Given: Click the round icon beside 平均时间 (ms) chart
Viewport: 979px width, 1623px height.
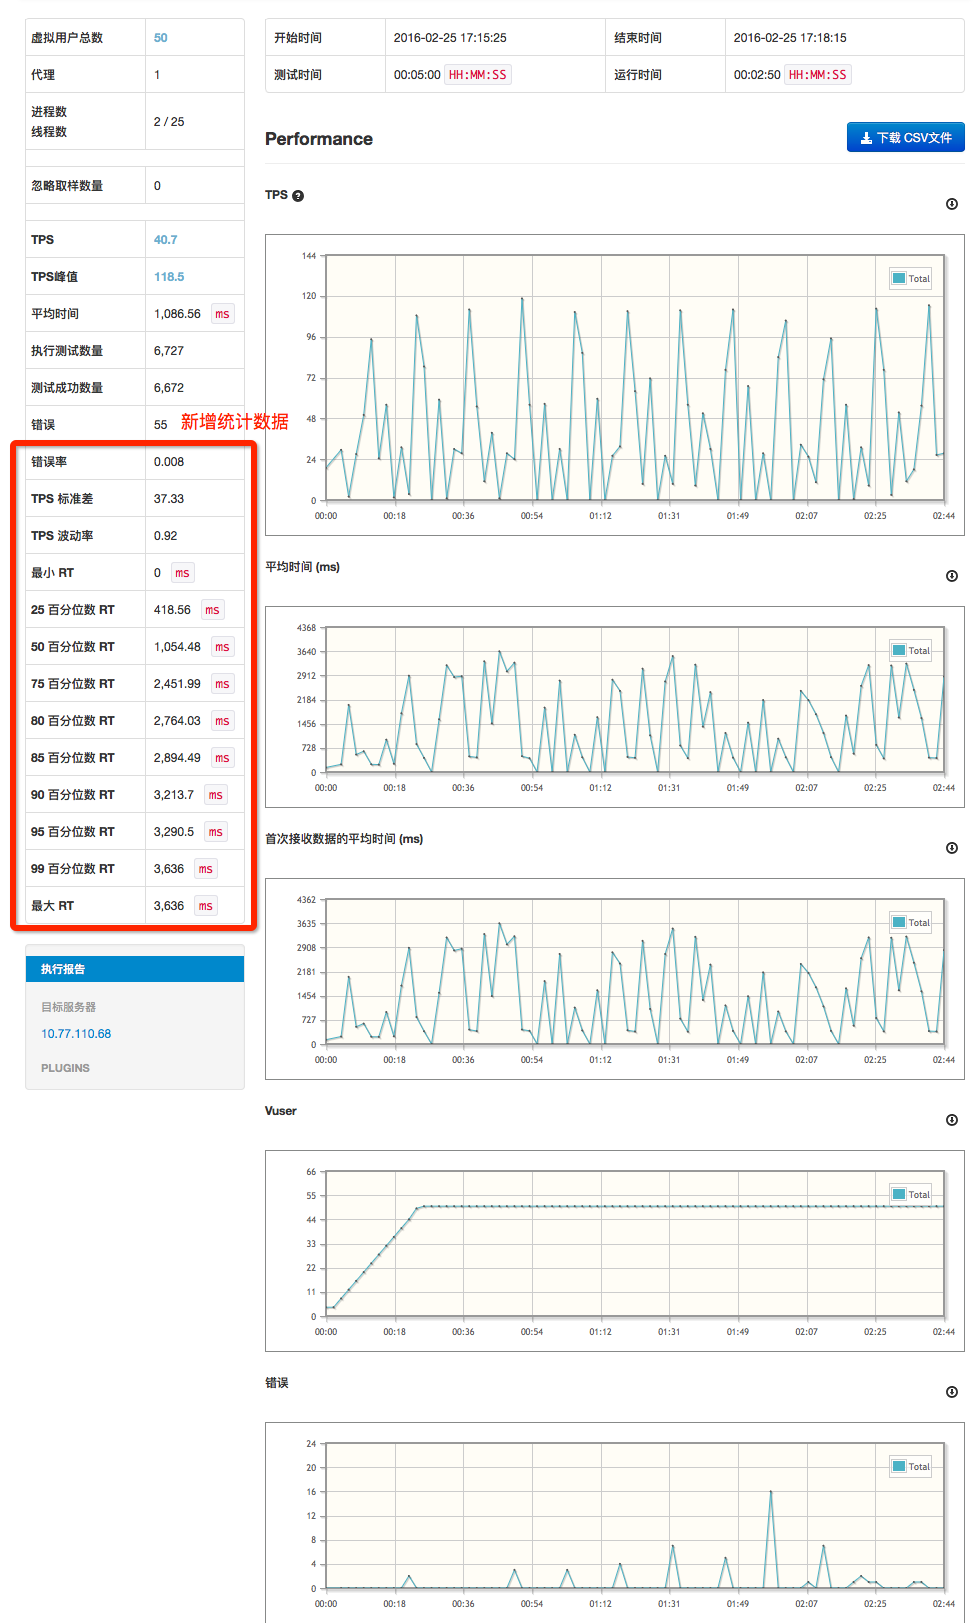Looking at the screenshot, I should click(952, 576).
